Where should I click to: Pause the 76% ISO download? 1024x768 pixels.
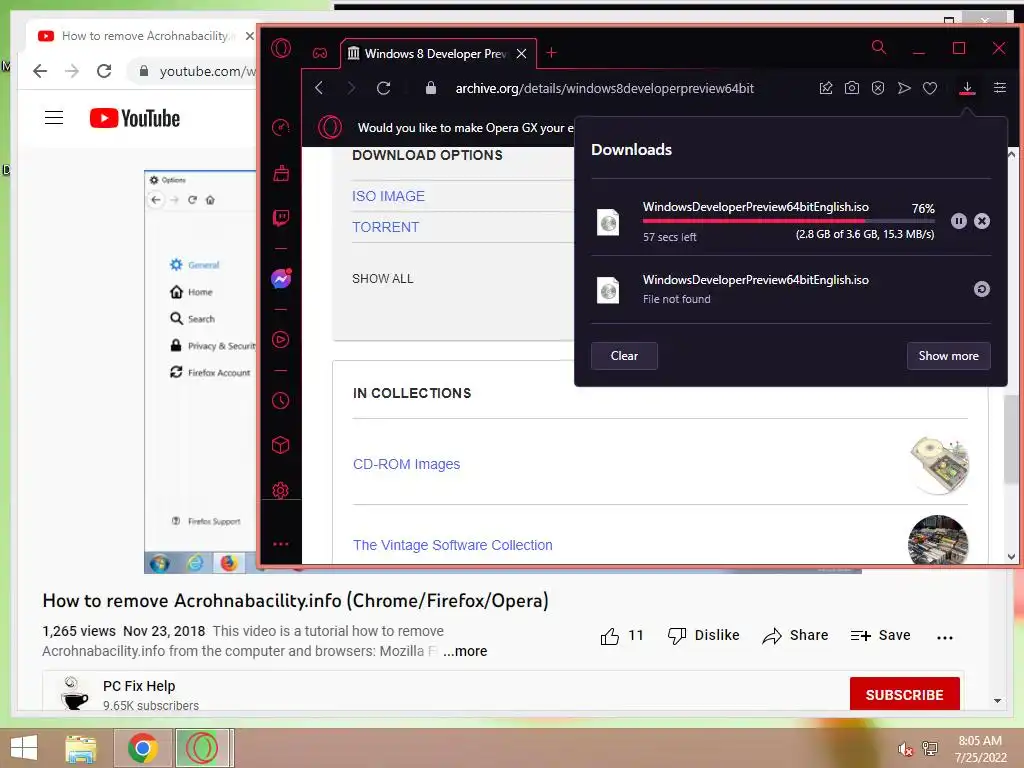click(958, 221)
